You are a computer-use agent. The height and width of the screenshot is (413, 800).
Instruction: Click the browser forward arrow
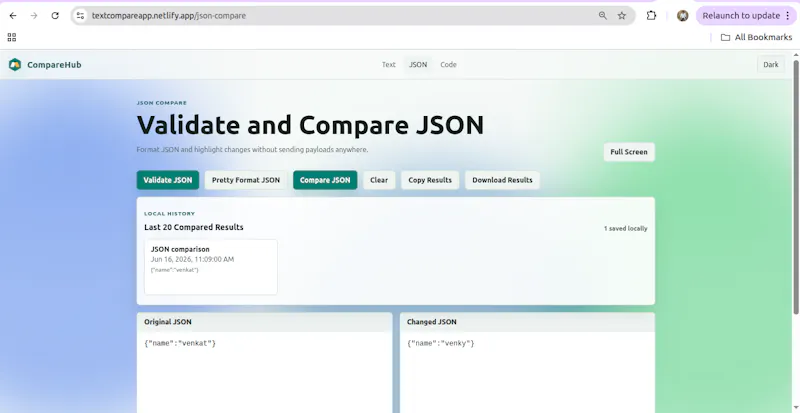pos(34,15)
